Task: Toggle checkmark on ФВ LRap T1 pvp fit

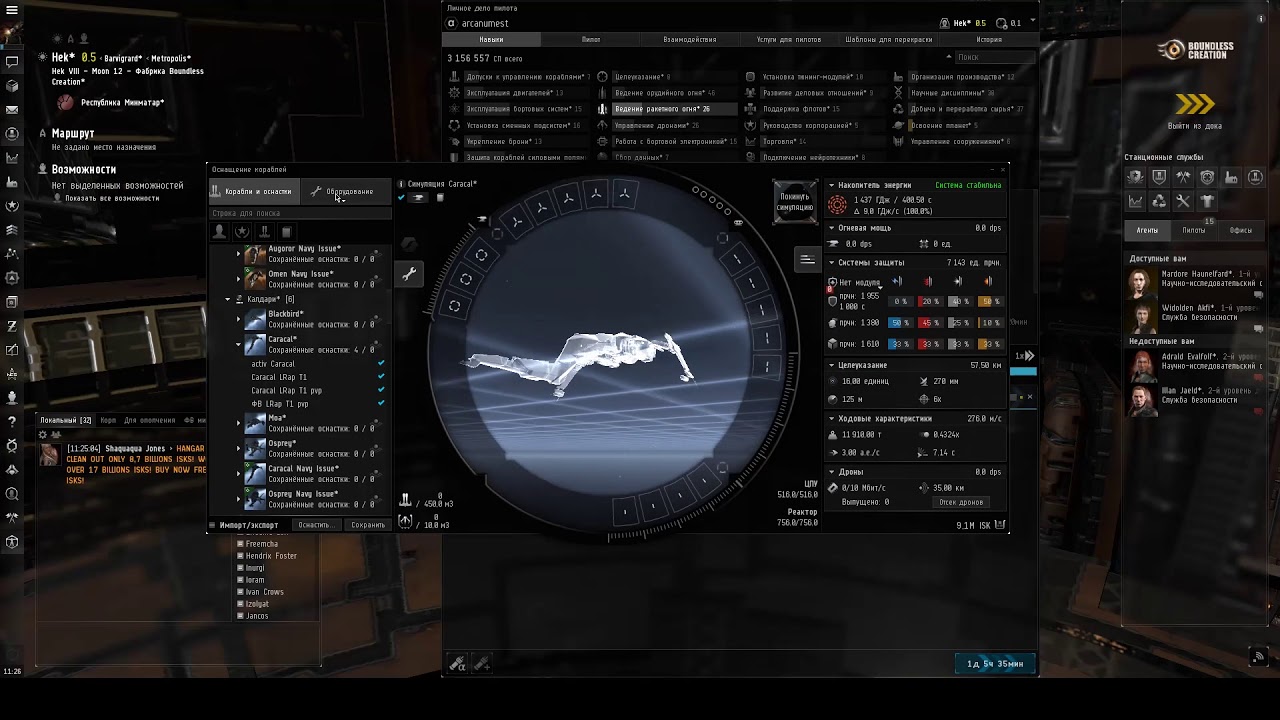Action: [381, 403]
